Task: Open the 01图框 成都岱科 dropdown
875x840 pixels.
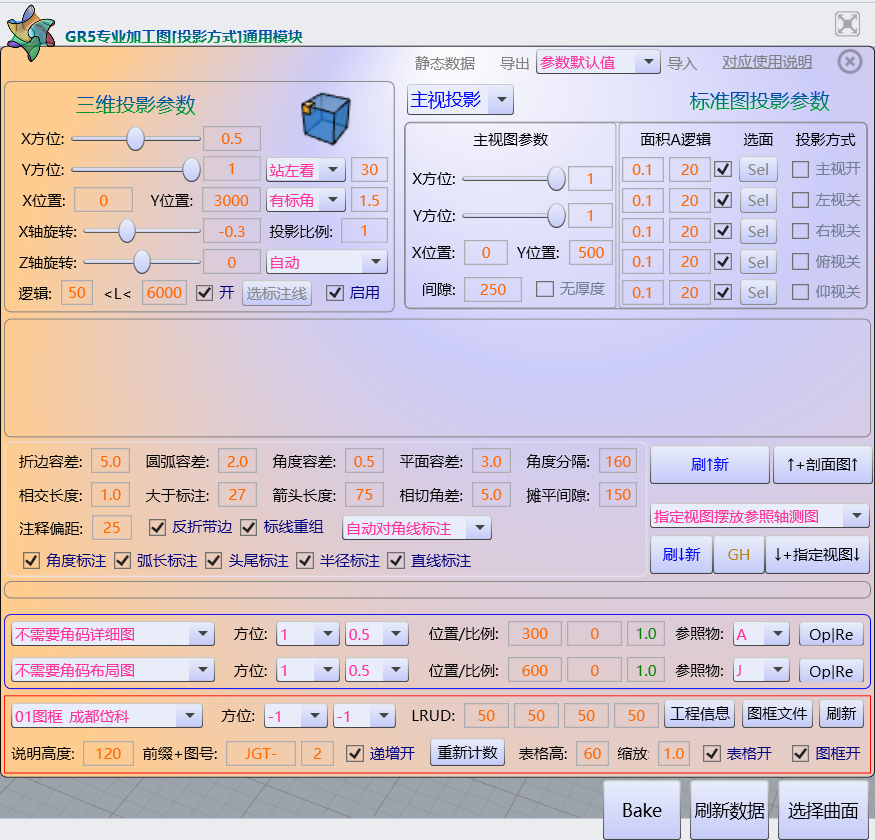Action: tap(111, 714)
